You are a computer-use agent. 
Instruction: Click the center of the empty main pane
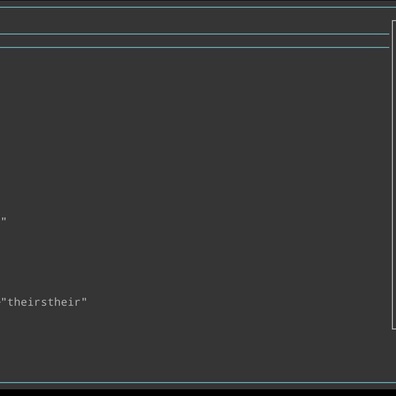pos(195,215)
